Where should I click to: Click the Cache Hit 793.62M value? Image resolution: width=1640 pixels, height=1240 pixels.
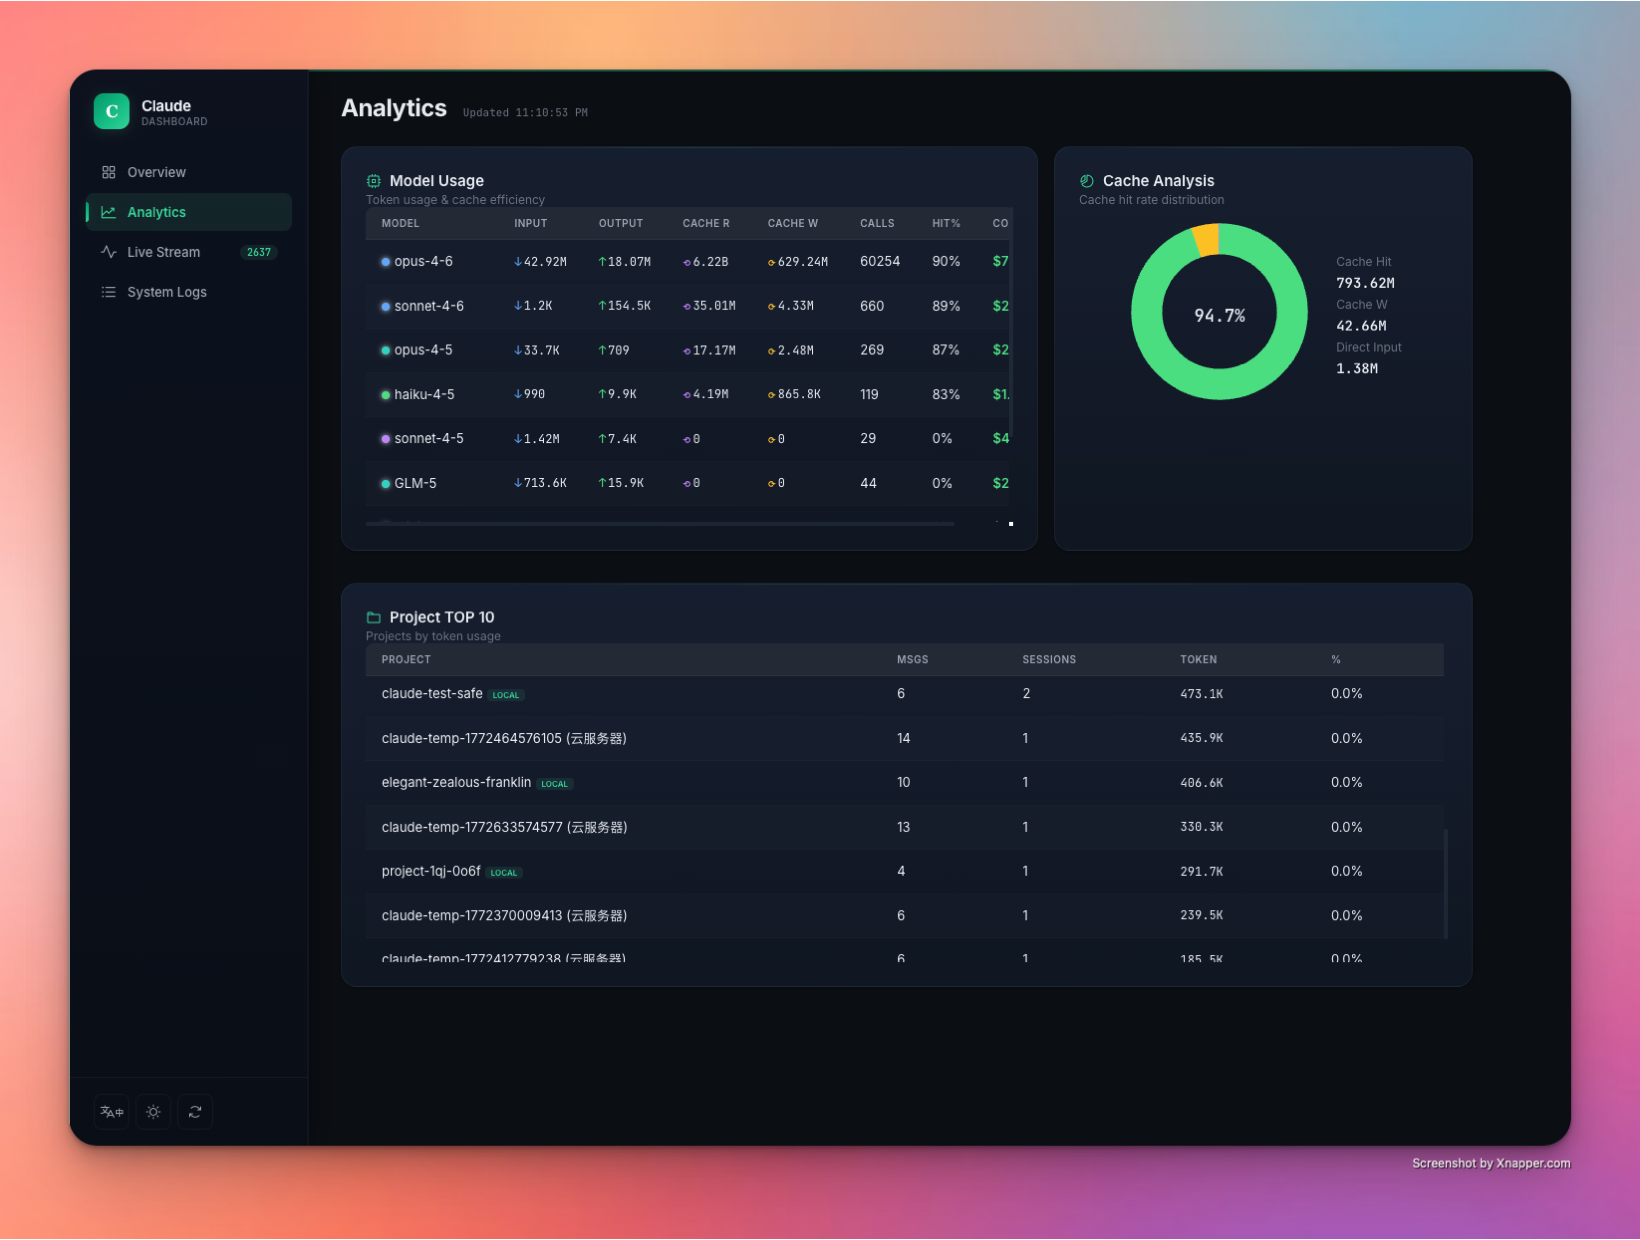(1365, 283)
